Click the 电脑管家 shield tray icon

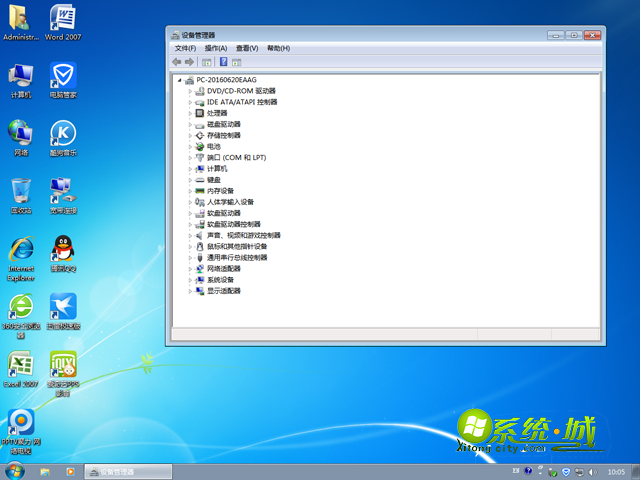pyautogui.click(x=566, y=472)
